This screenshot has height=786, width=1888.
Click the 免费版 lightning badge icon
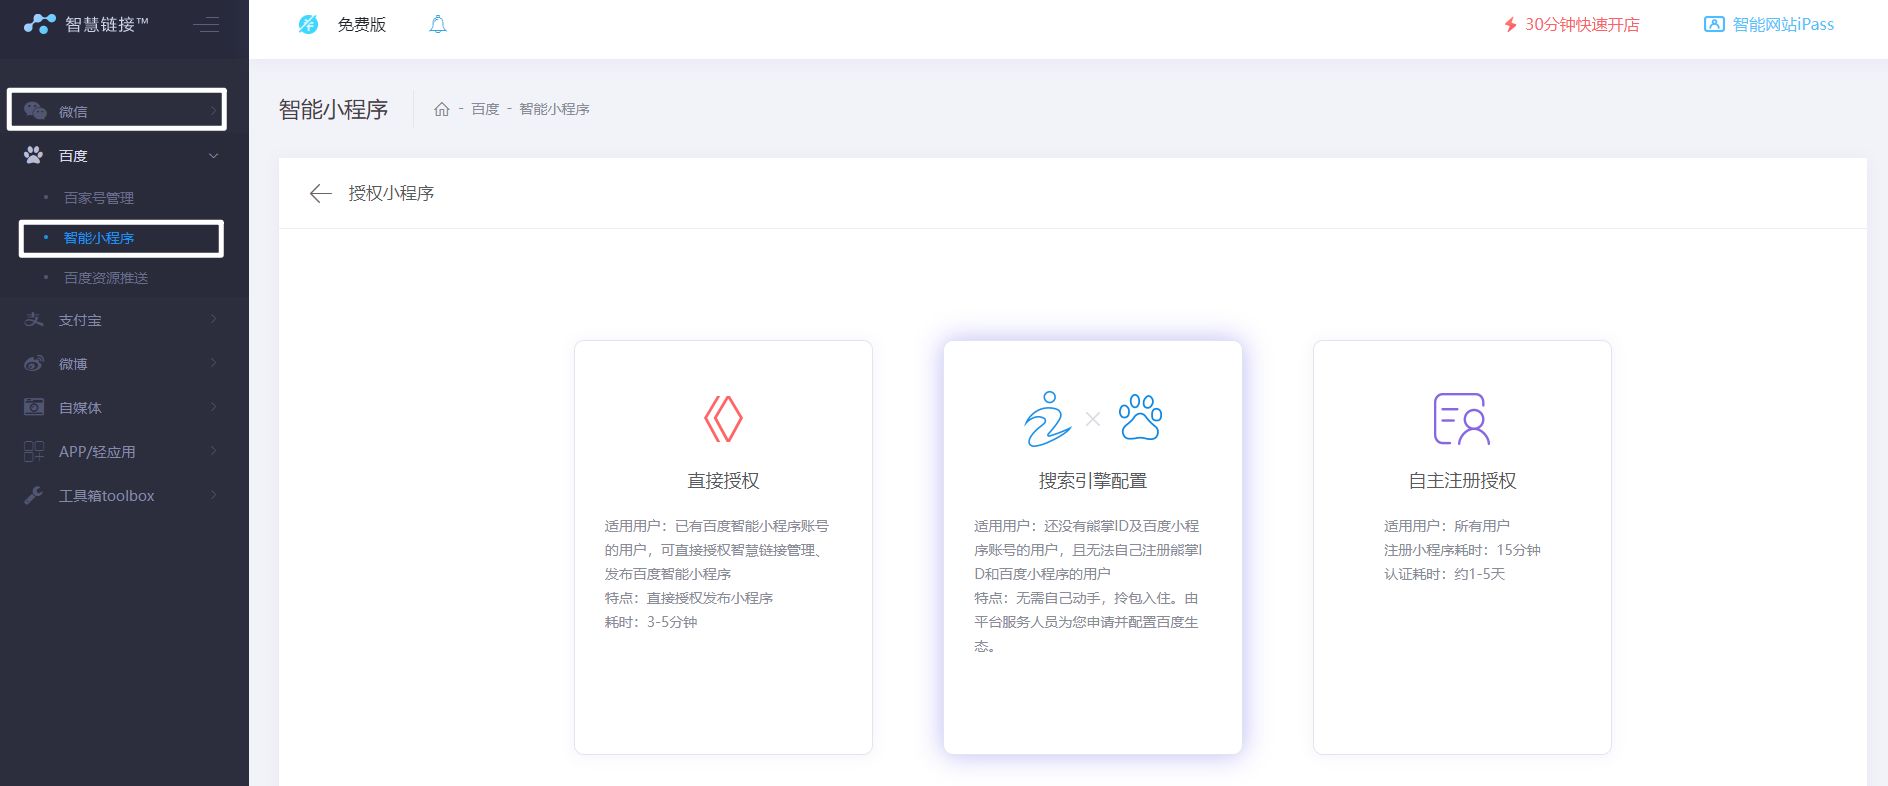[309, 24]
